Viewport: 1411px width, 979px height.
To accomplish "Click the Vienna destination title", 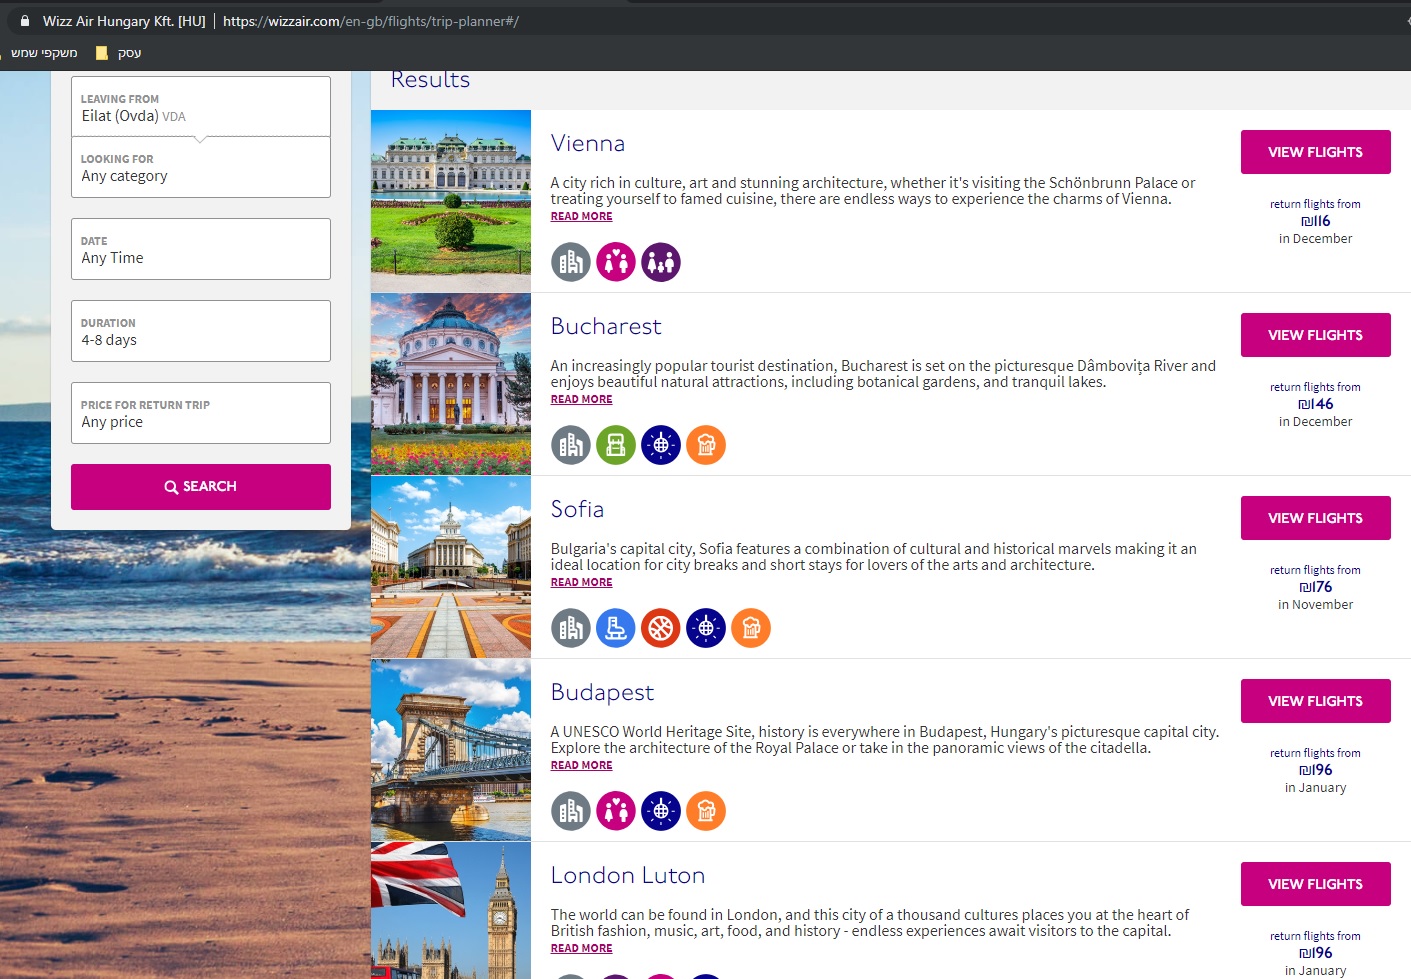I will pyautogui.click(x=588, y=143).
